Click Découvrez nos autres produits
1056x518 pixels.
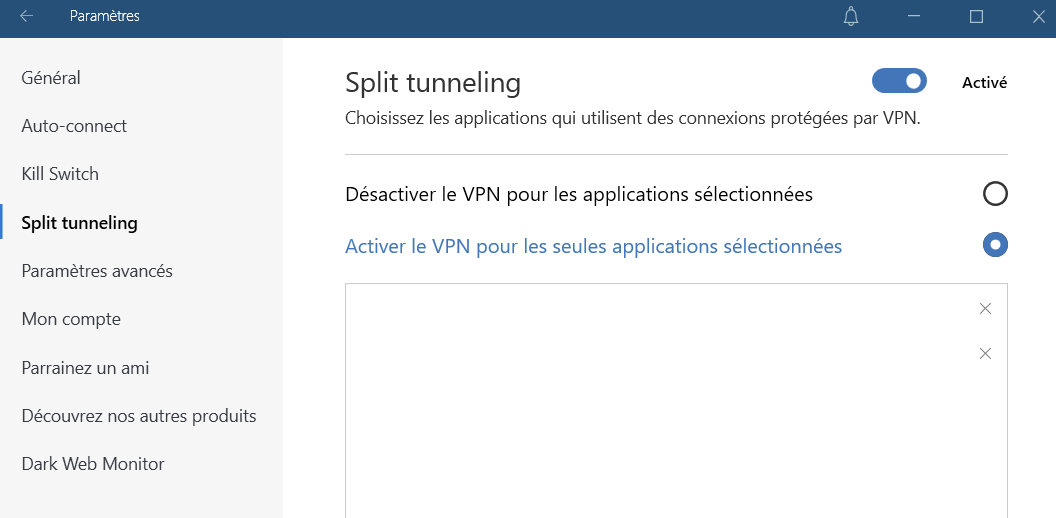click(x=139, y=416)
